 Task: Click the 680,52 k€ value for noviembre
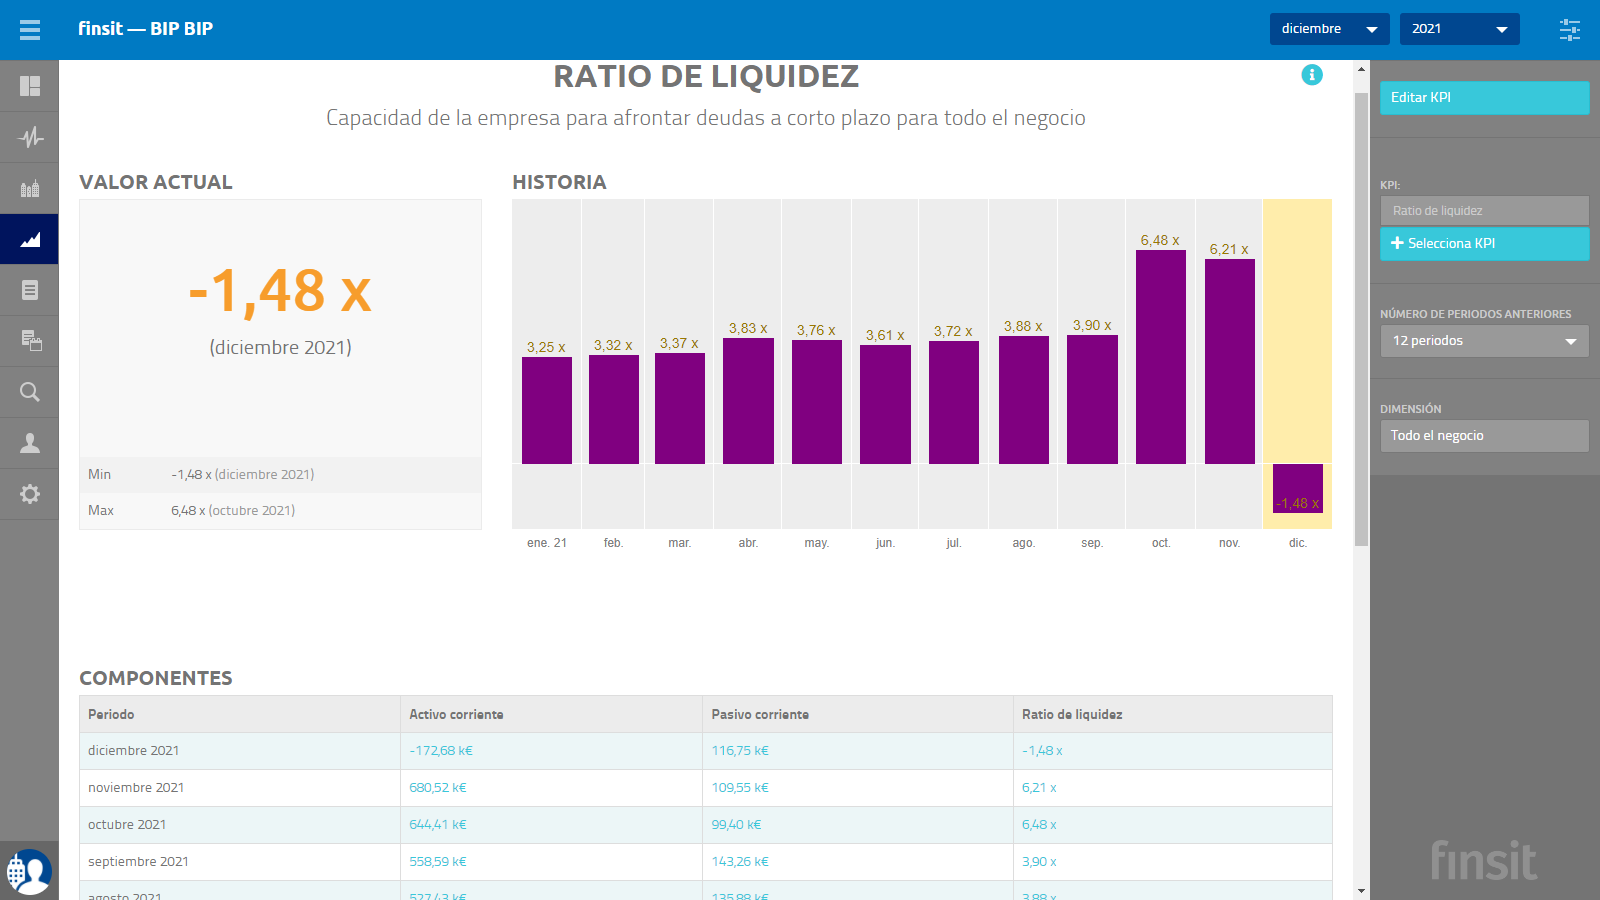pyautogui.click(x=438, y=788)
